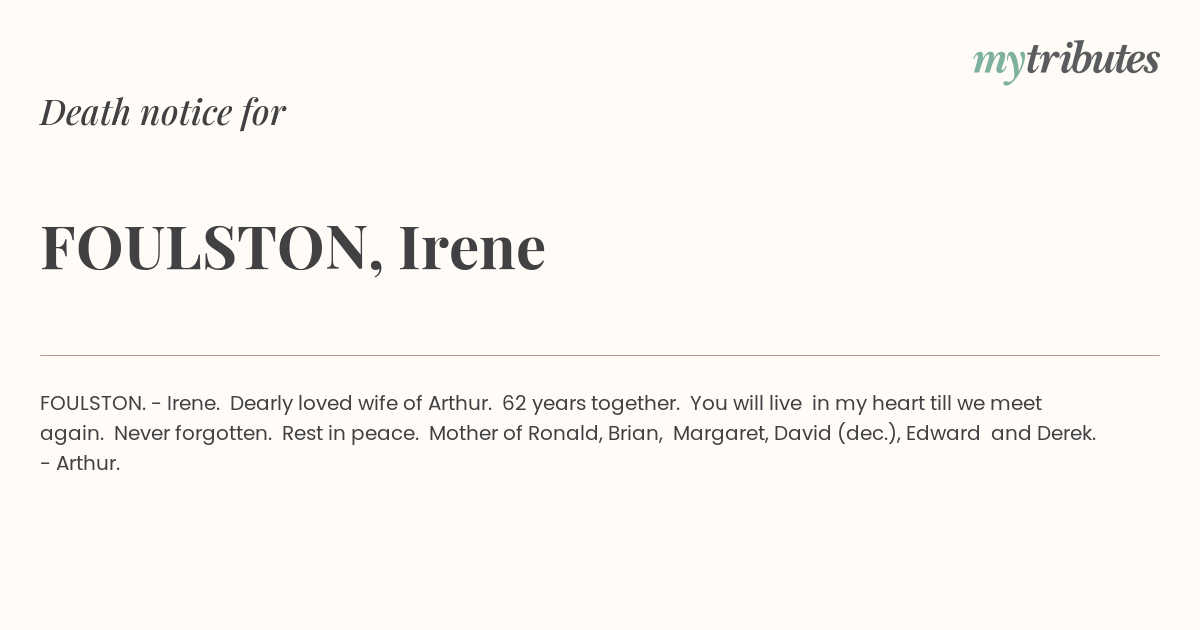Select "Dearly loved wife of Arthur."

tap(361, 403)
